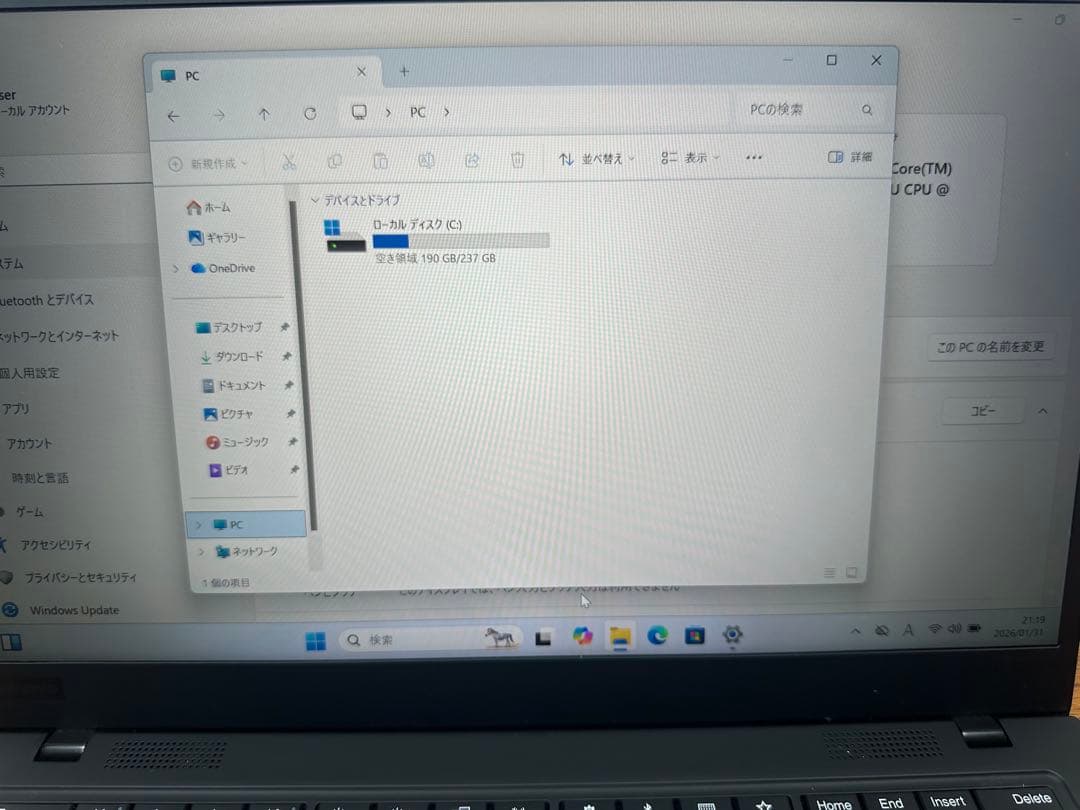
Task: Click the C: drive capacity bar
Action: point(460,240)
